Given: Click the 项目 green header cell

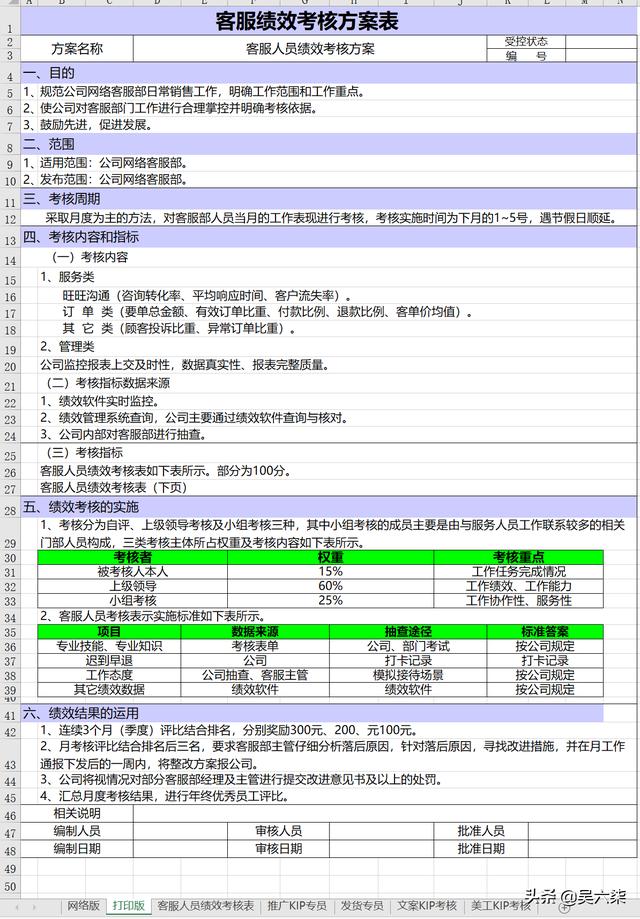Looking at the screenshot, I should (x=109, y=632).
